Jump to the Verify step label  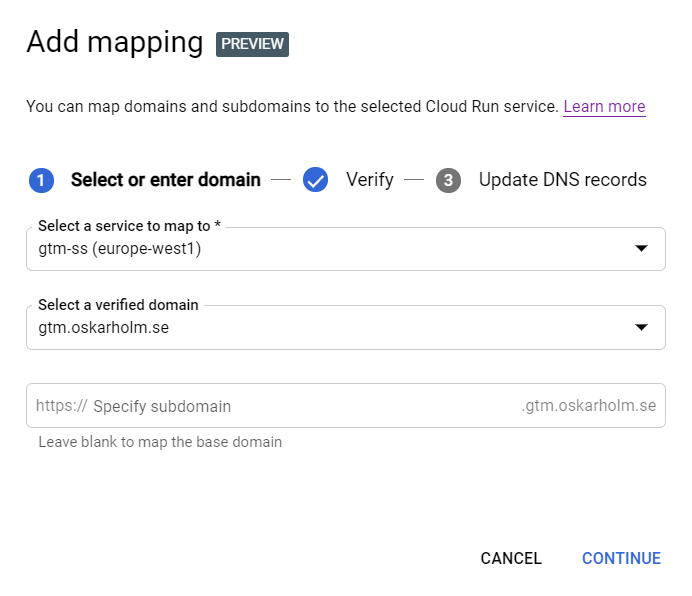click(370, 180)
